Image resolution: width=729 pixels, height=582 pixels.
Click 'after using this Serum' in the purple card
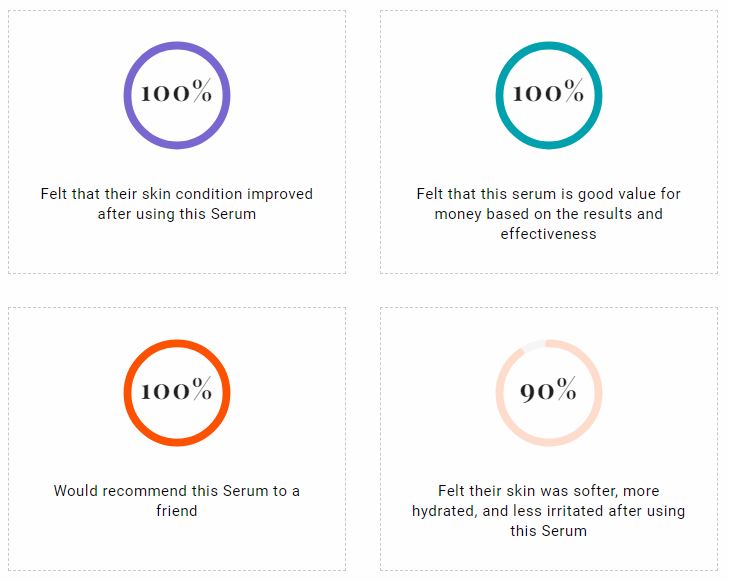177,214
